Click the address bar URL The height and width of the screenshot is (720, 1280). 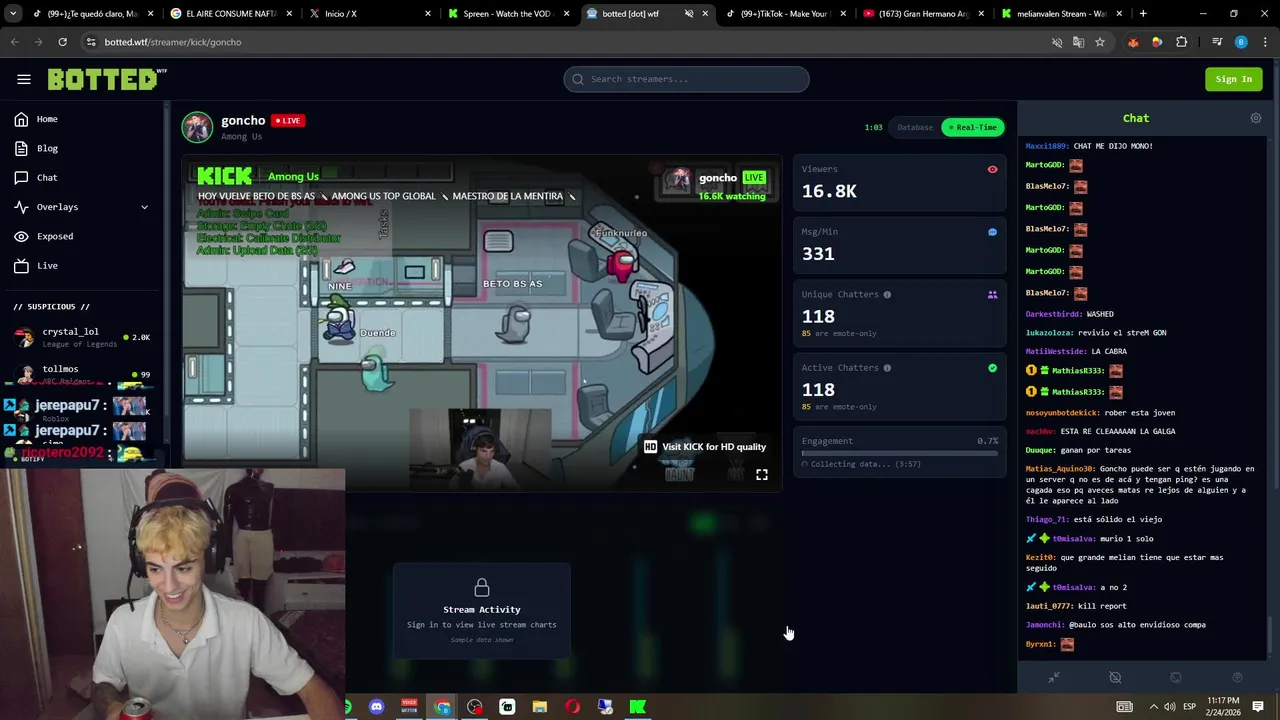click(x=172, y=42)
